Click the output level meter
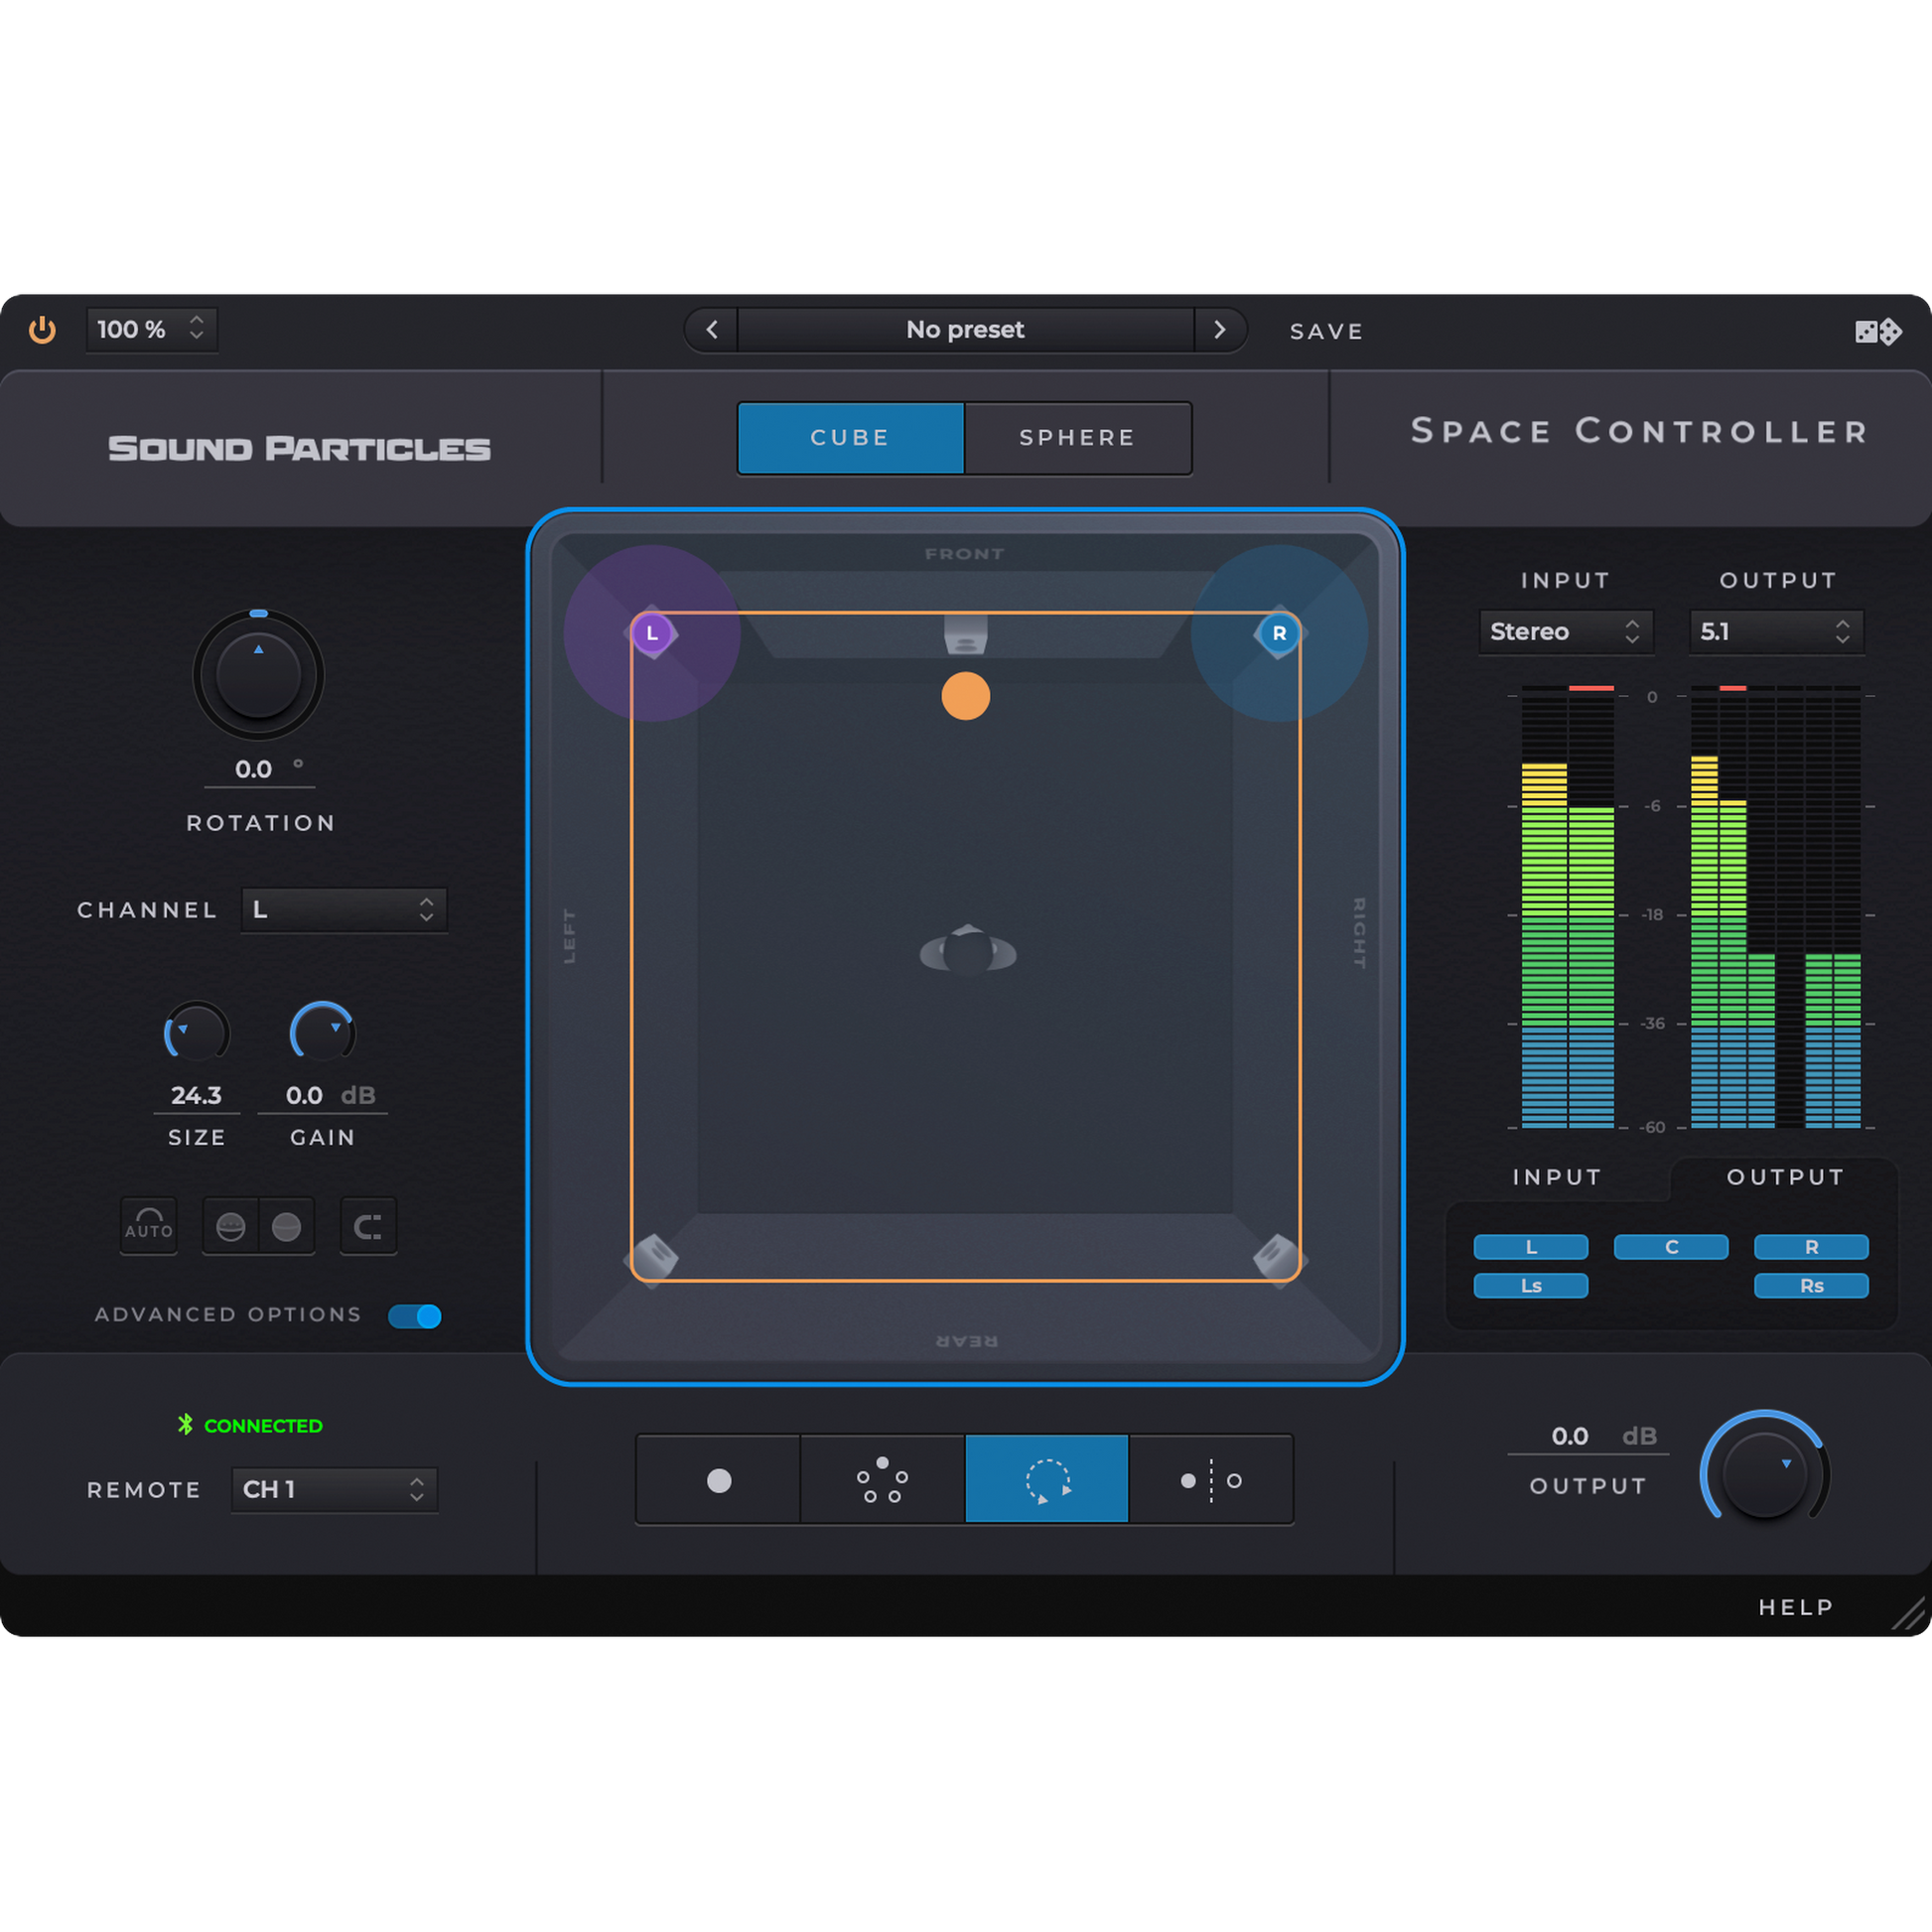 [x=1776, y=907]
